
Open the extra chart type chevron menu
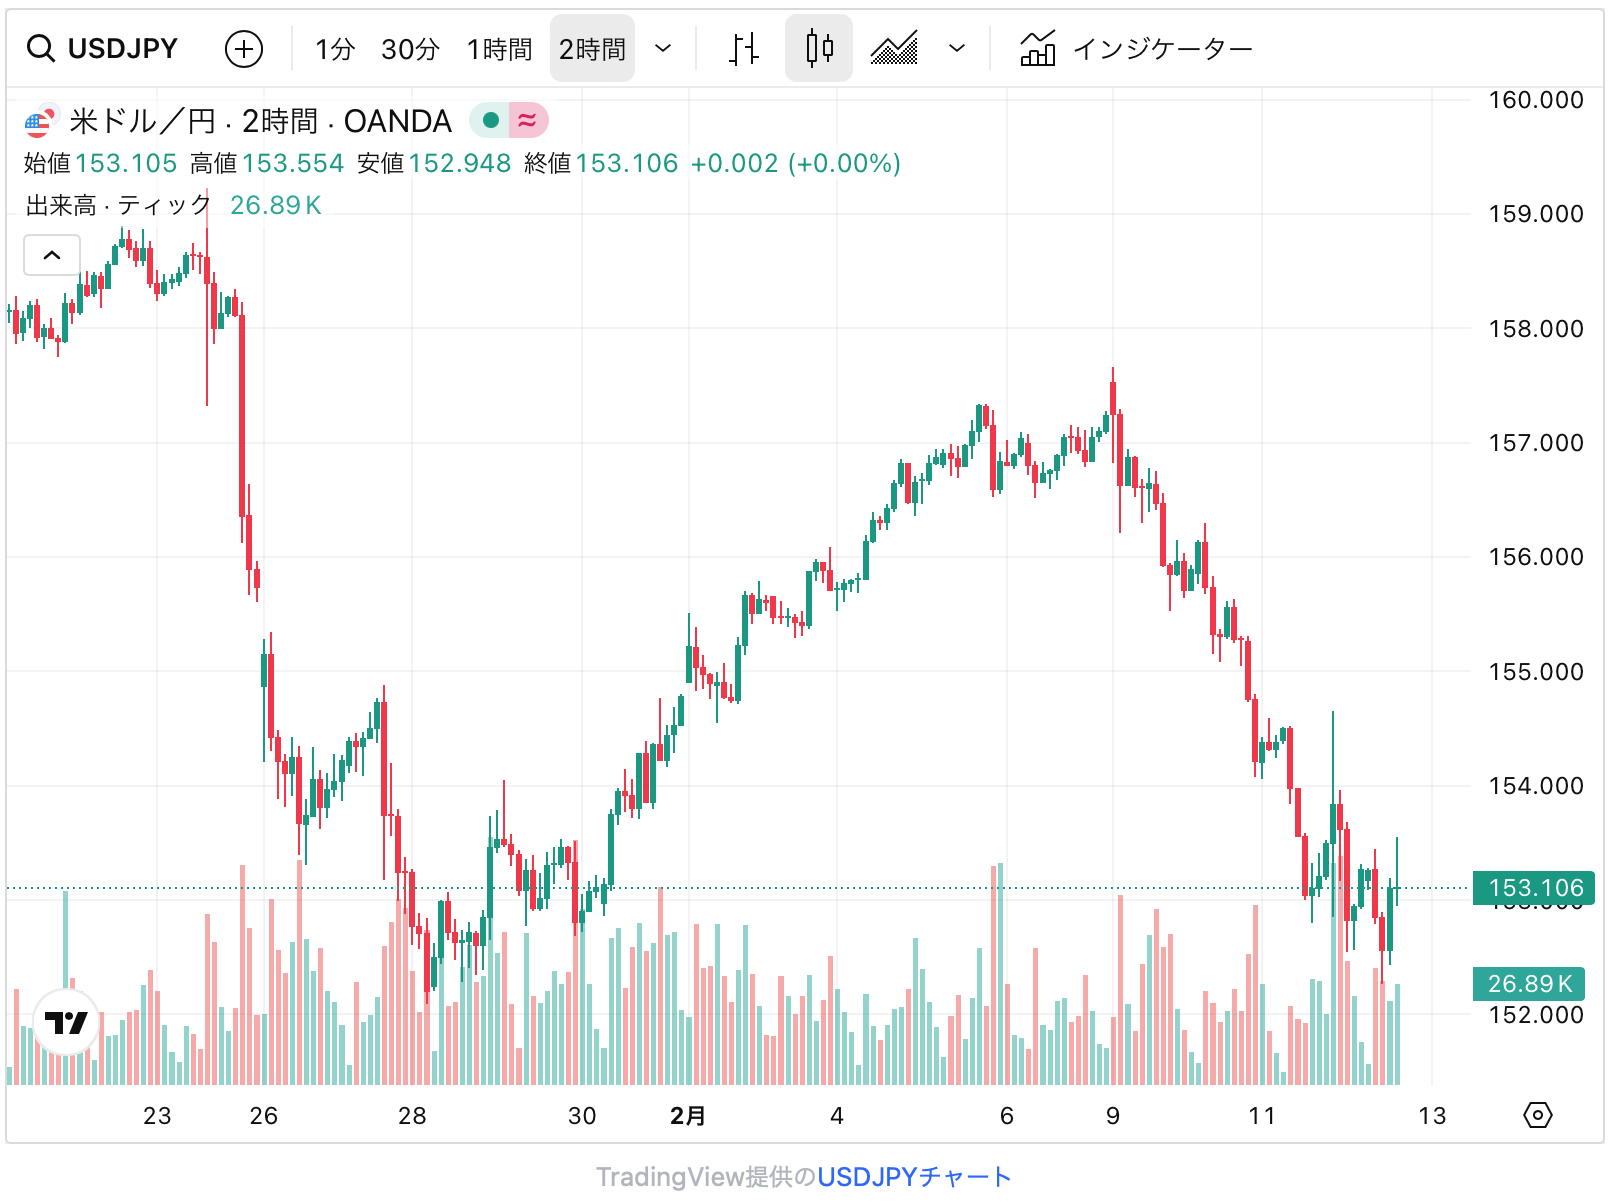tap(955, 48)
